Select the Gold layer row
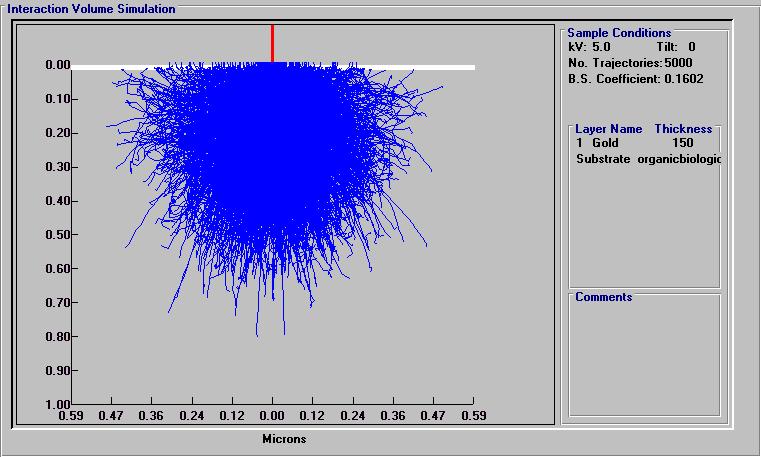This screenshot has height=457, width=761. (635, 143)
